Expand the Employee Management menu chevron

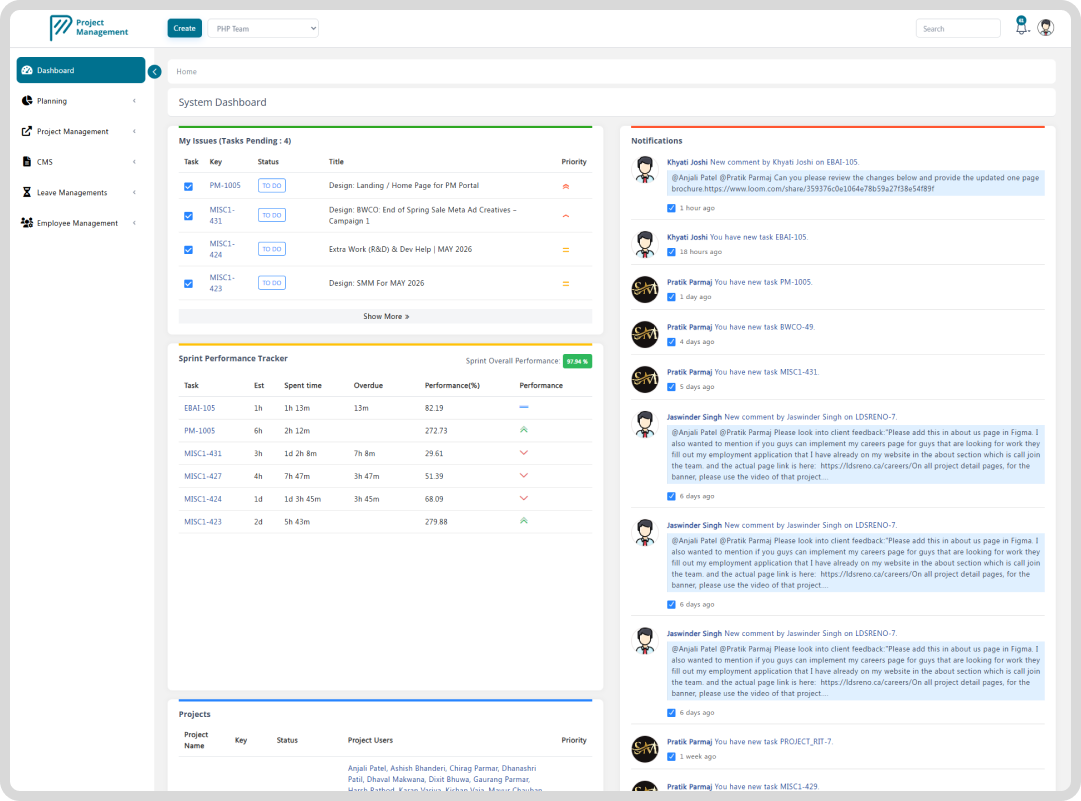click(x=134, y=223)
